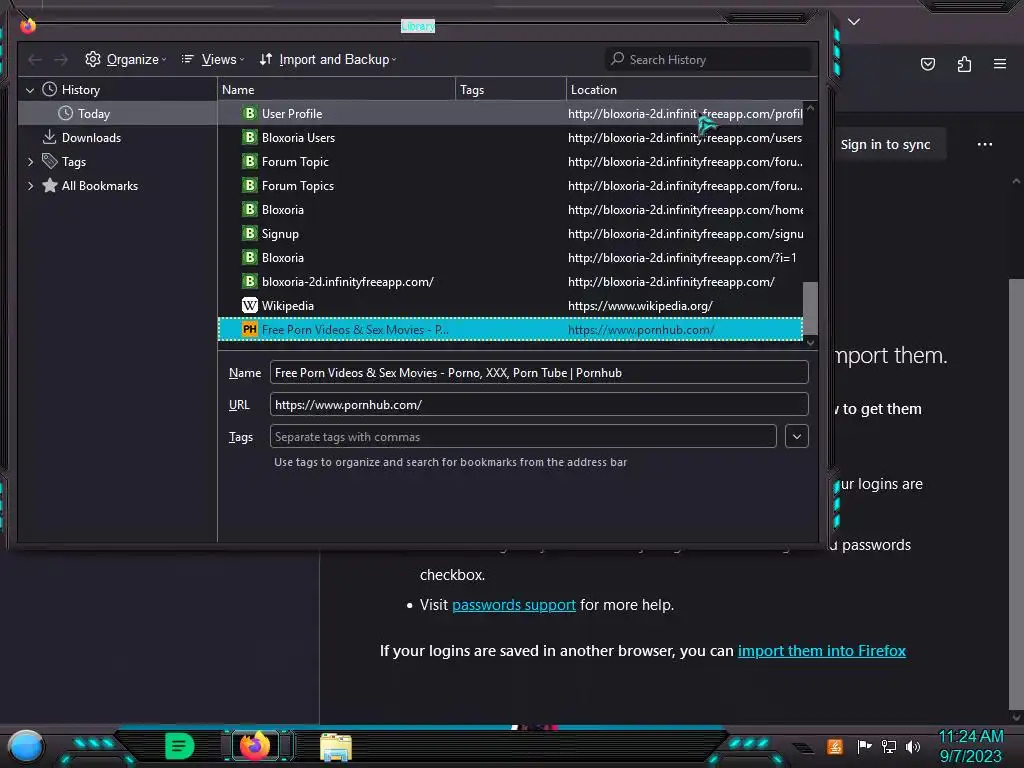Open File Explorer from taskbar

(336, 746)
